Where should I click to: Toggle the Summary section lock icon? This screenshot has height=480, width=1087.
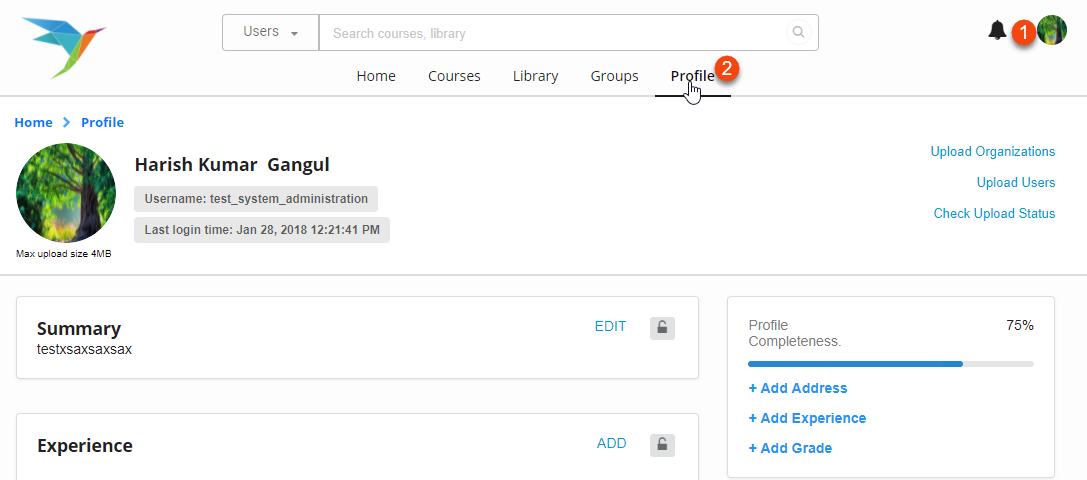pos(662,327)
